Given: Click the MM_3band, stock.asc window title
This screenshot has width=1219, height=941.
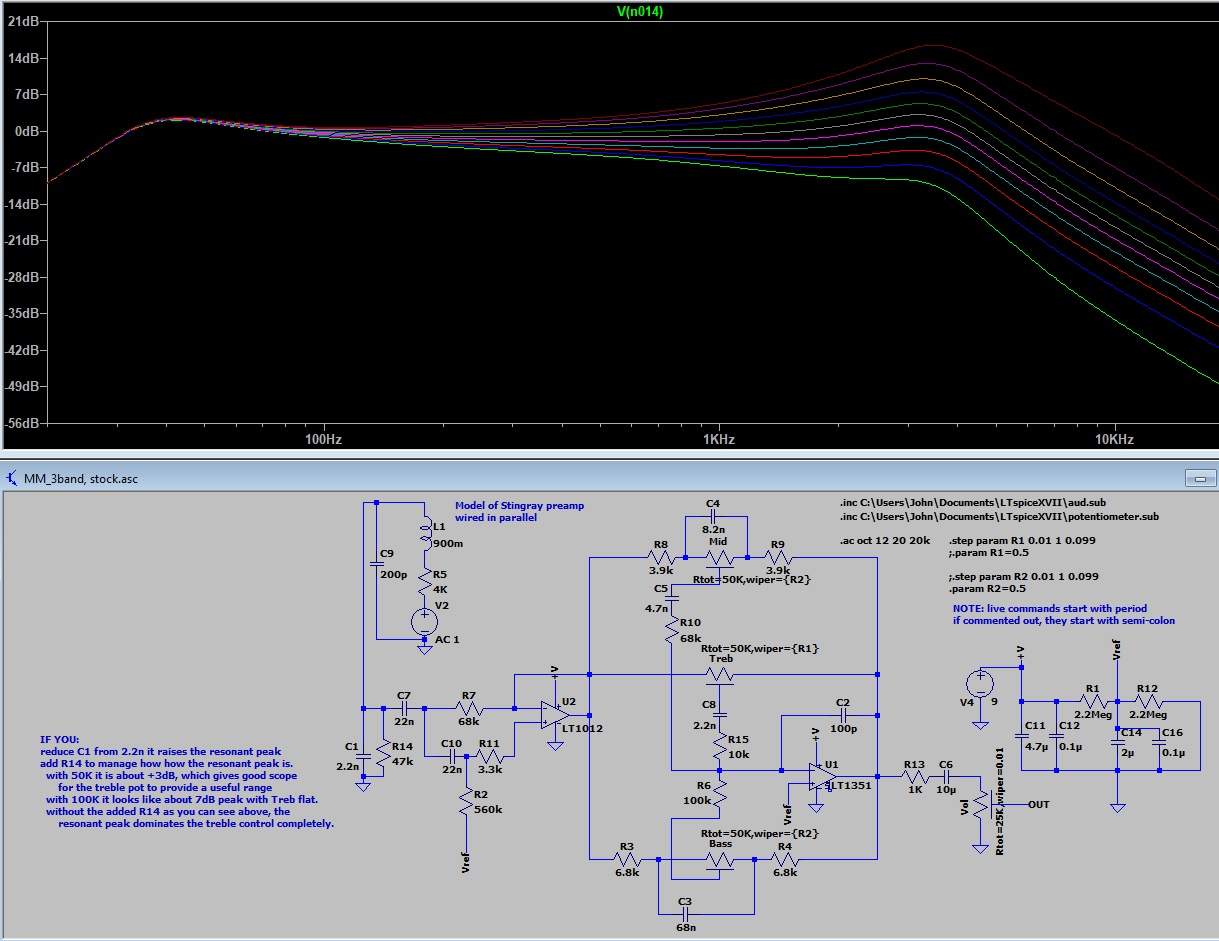Looking at the screenshot, I should (x=81, y=478).
